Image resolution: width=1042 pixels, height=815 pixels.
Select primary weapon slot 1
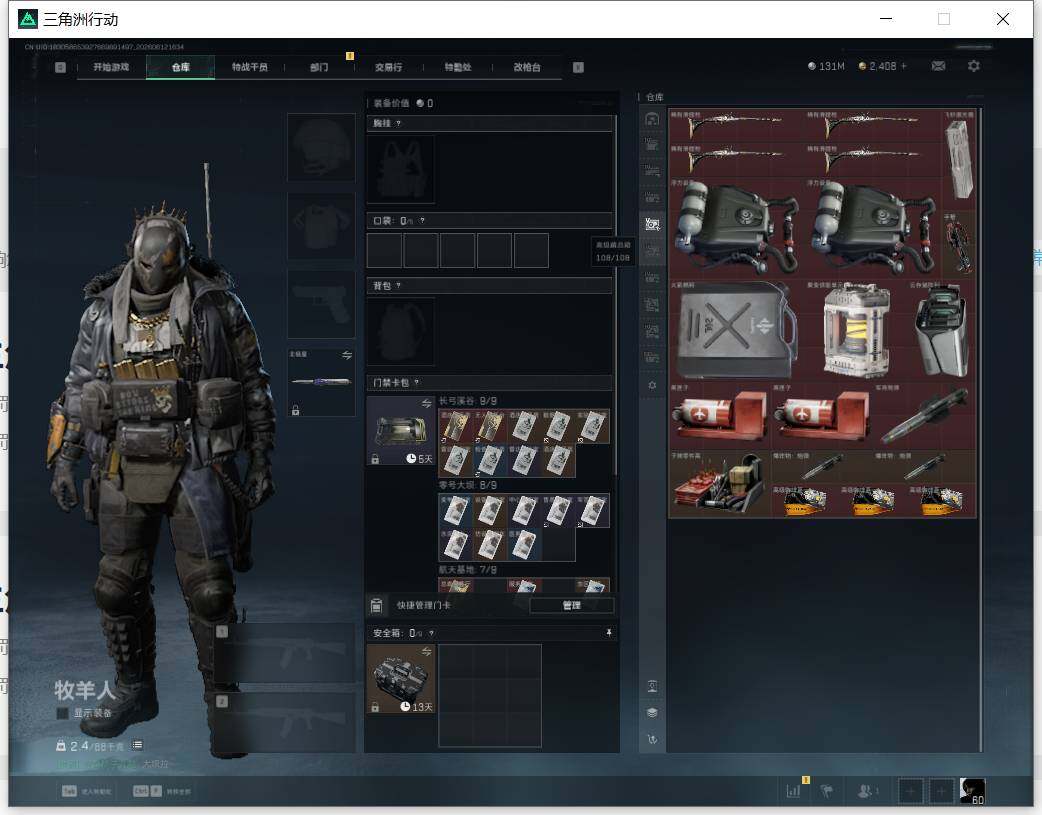point(284,654)
